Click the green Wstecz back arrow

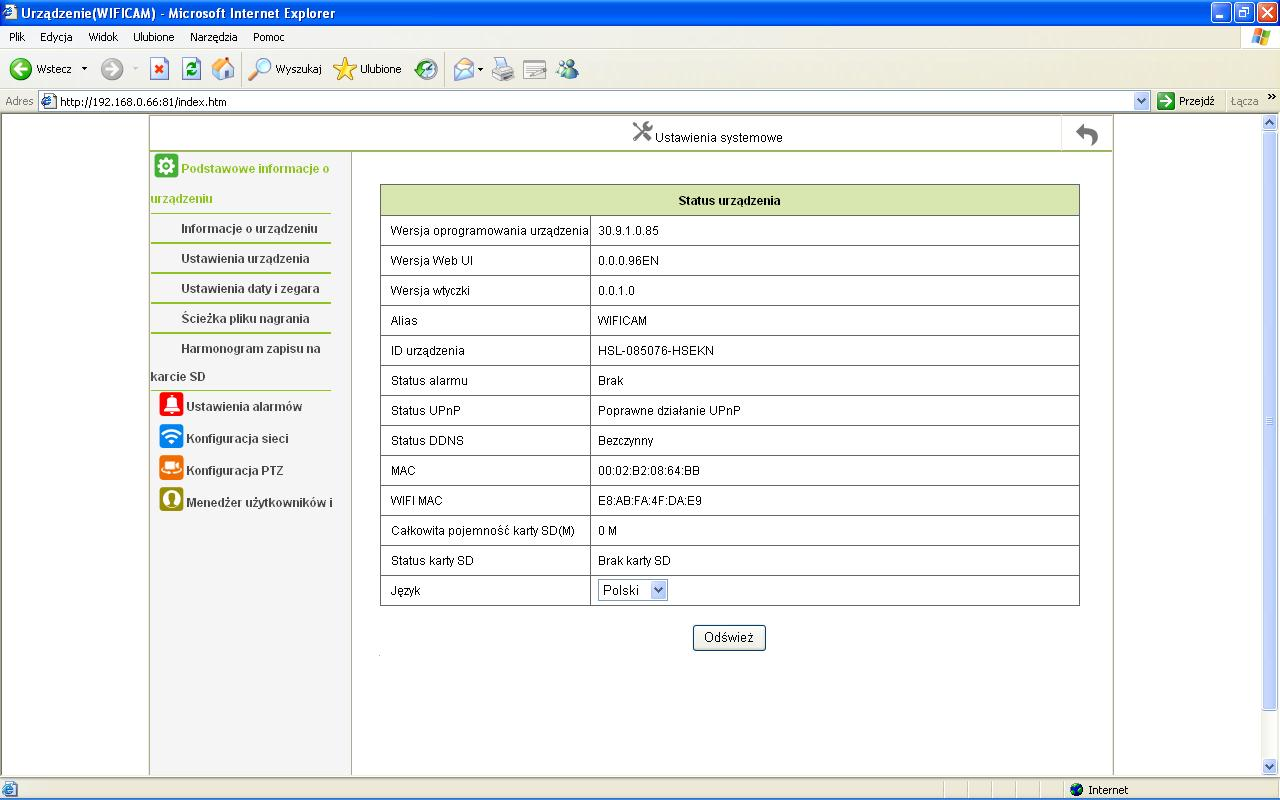[x=21, y=69]
